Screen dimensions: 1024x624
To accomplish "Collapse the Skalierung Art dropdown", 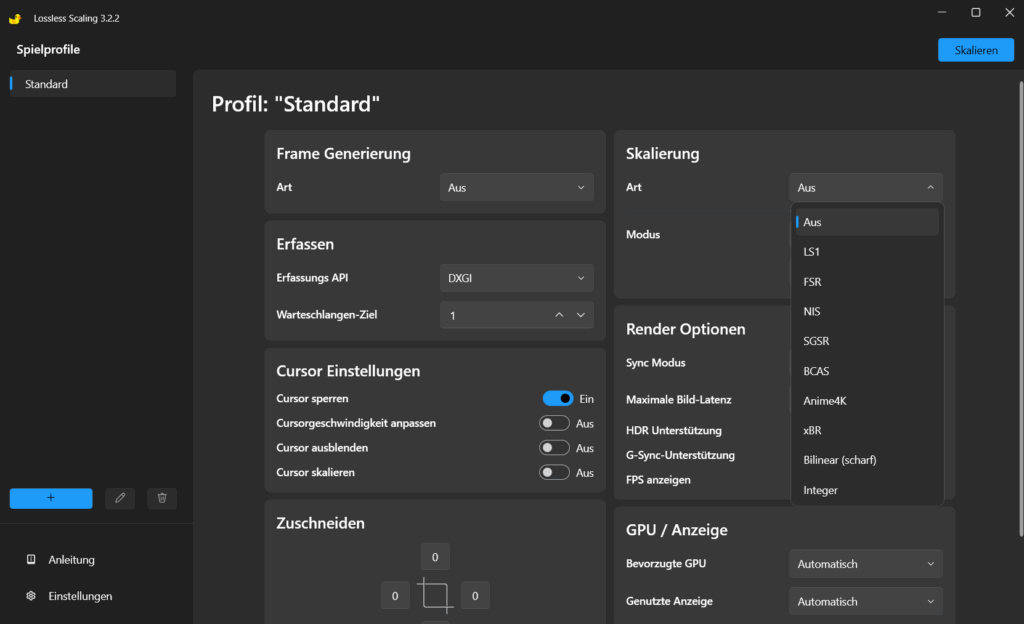I will (865, 187).
